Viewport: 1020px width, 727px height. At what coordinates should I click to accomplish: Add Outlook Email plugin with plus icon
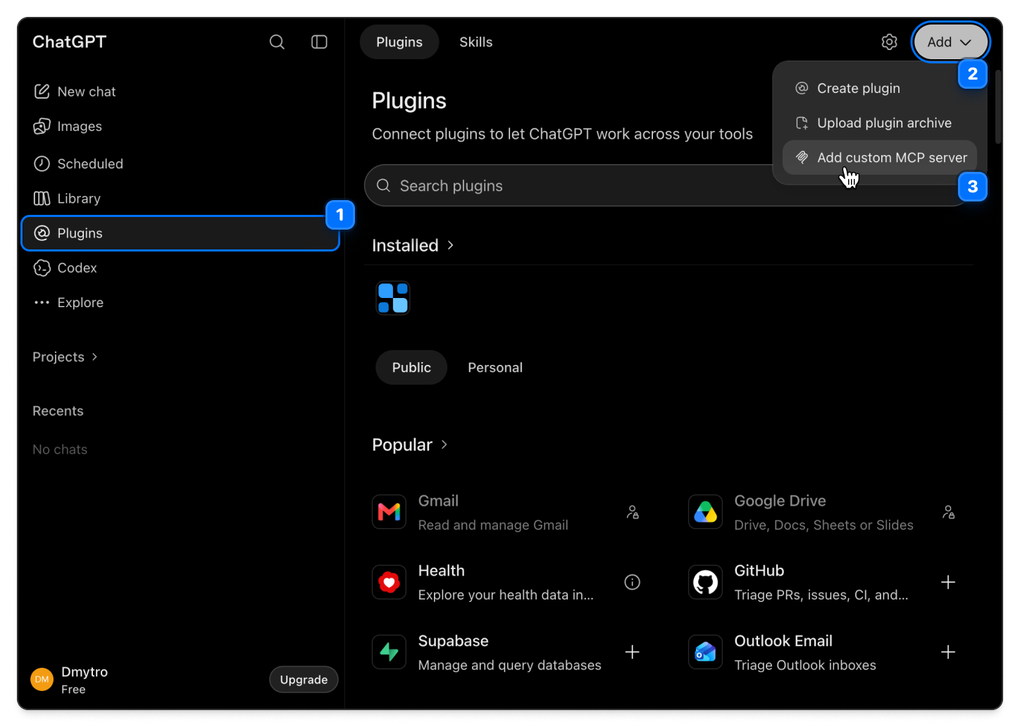pos(948,652)
